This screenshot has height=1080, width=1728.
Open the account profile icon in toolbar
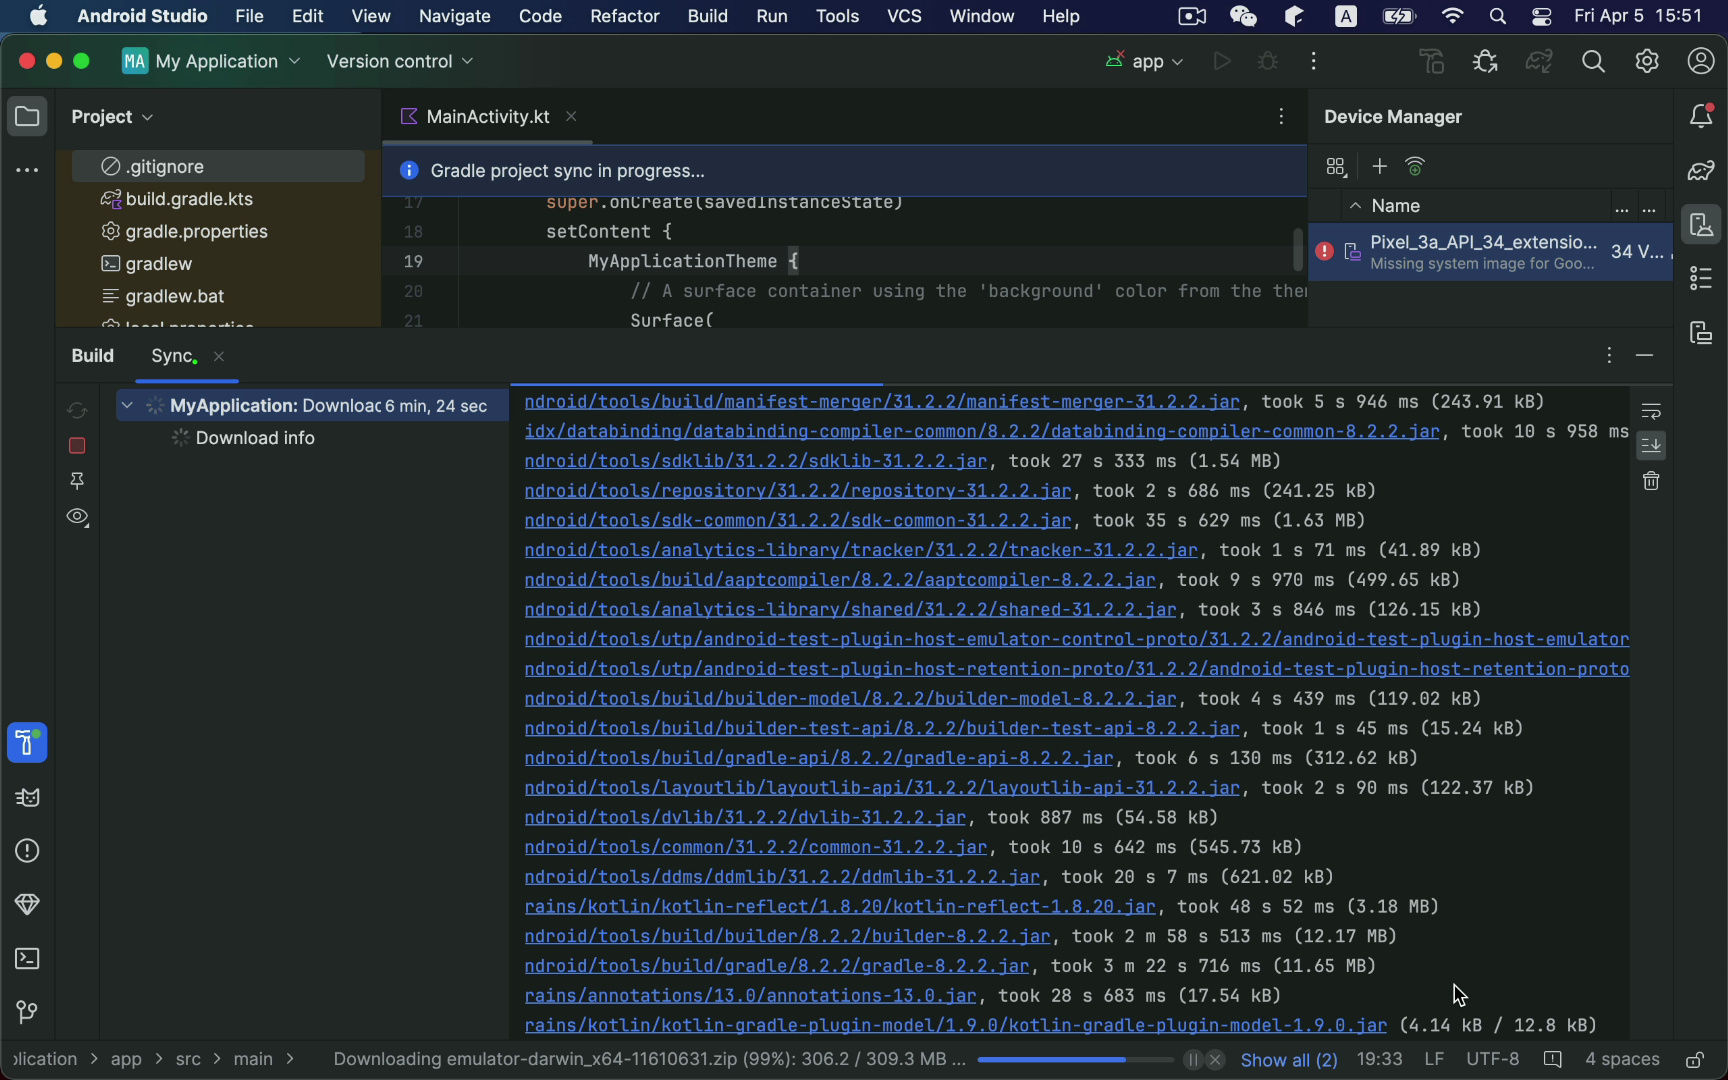(x=1701, y=62)
